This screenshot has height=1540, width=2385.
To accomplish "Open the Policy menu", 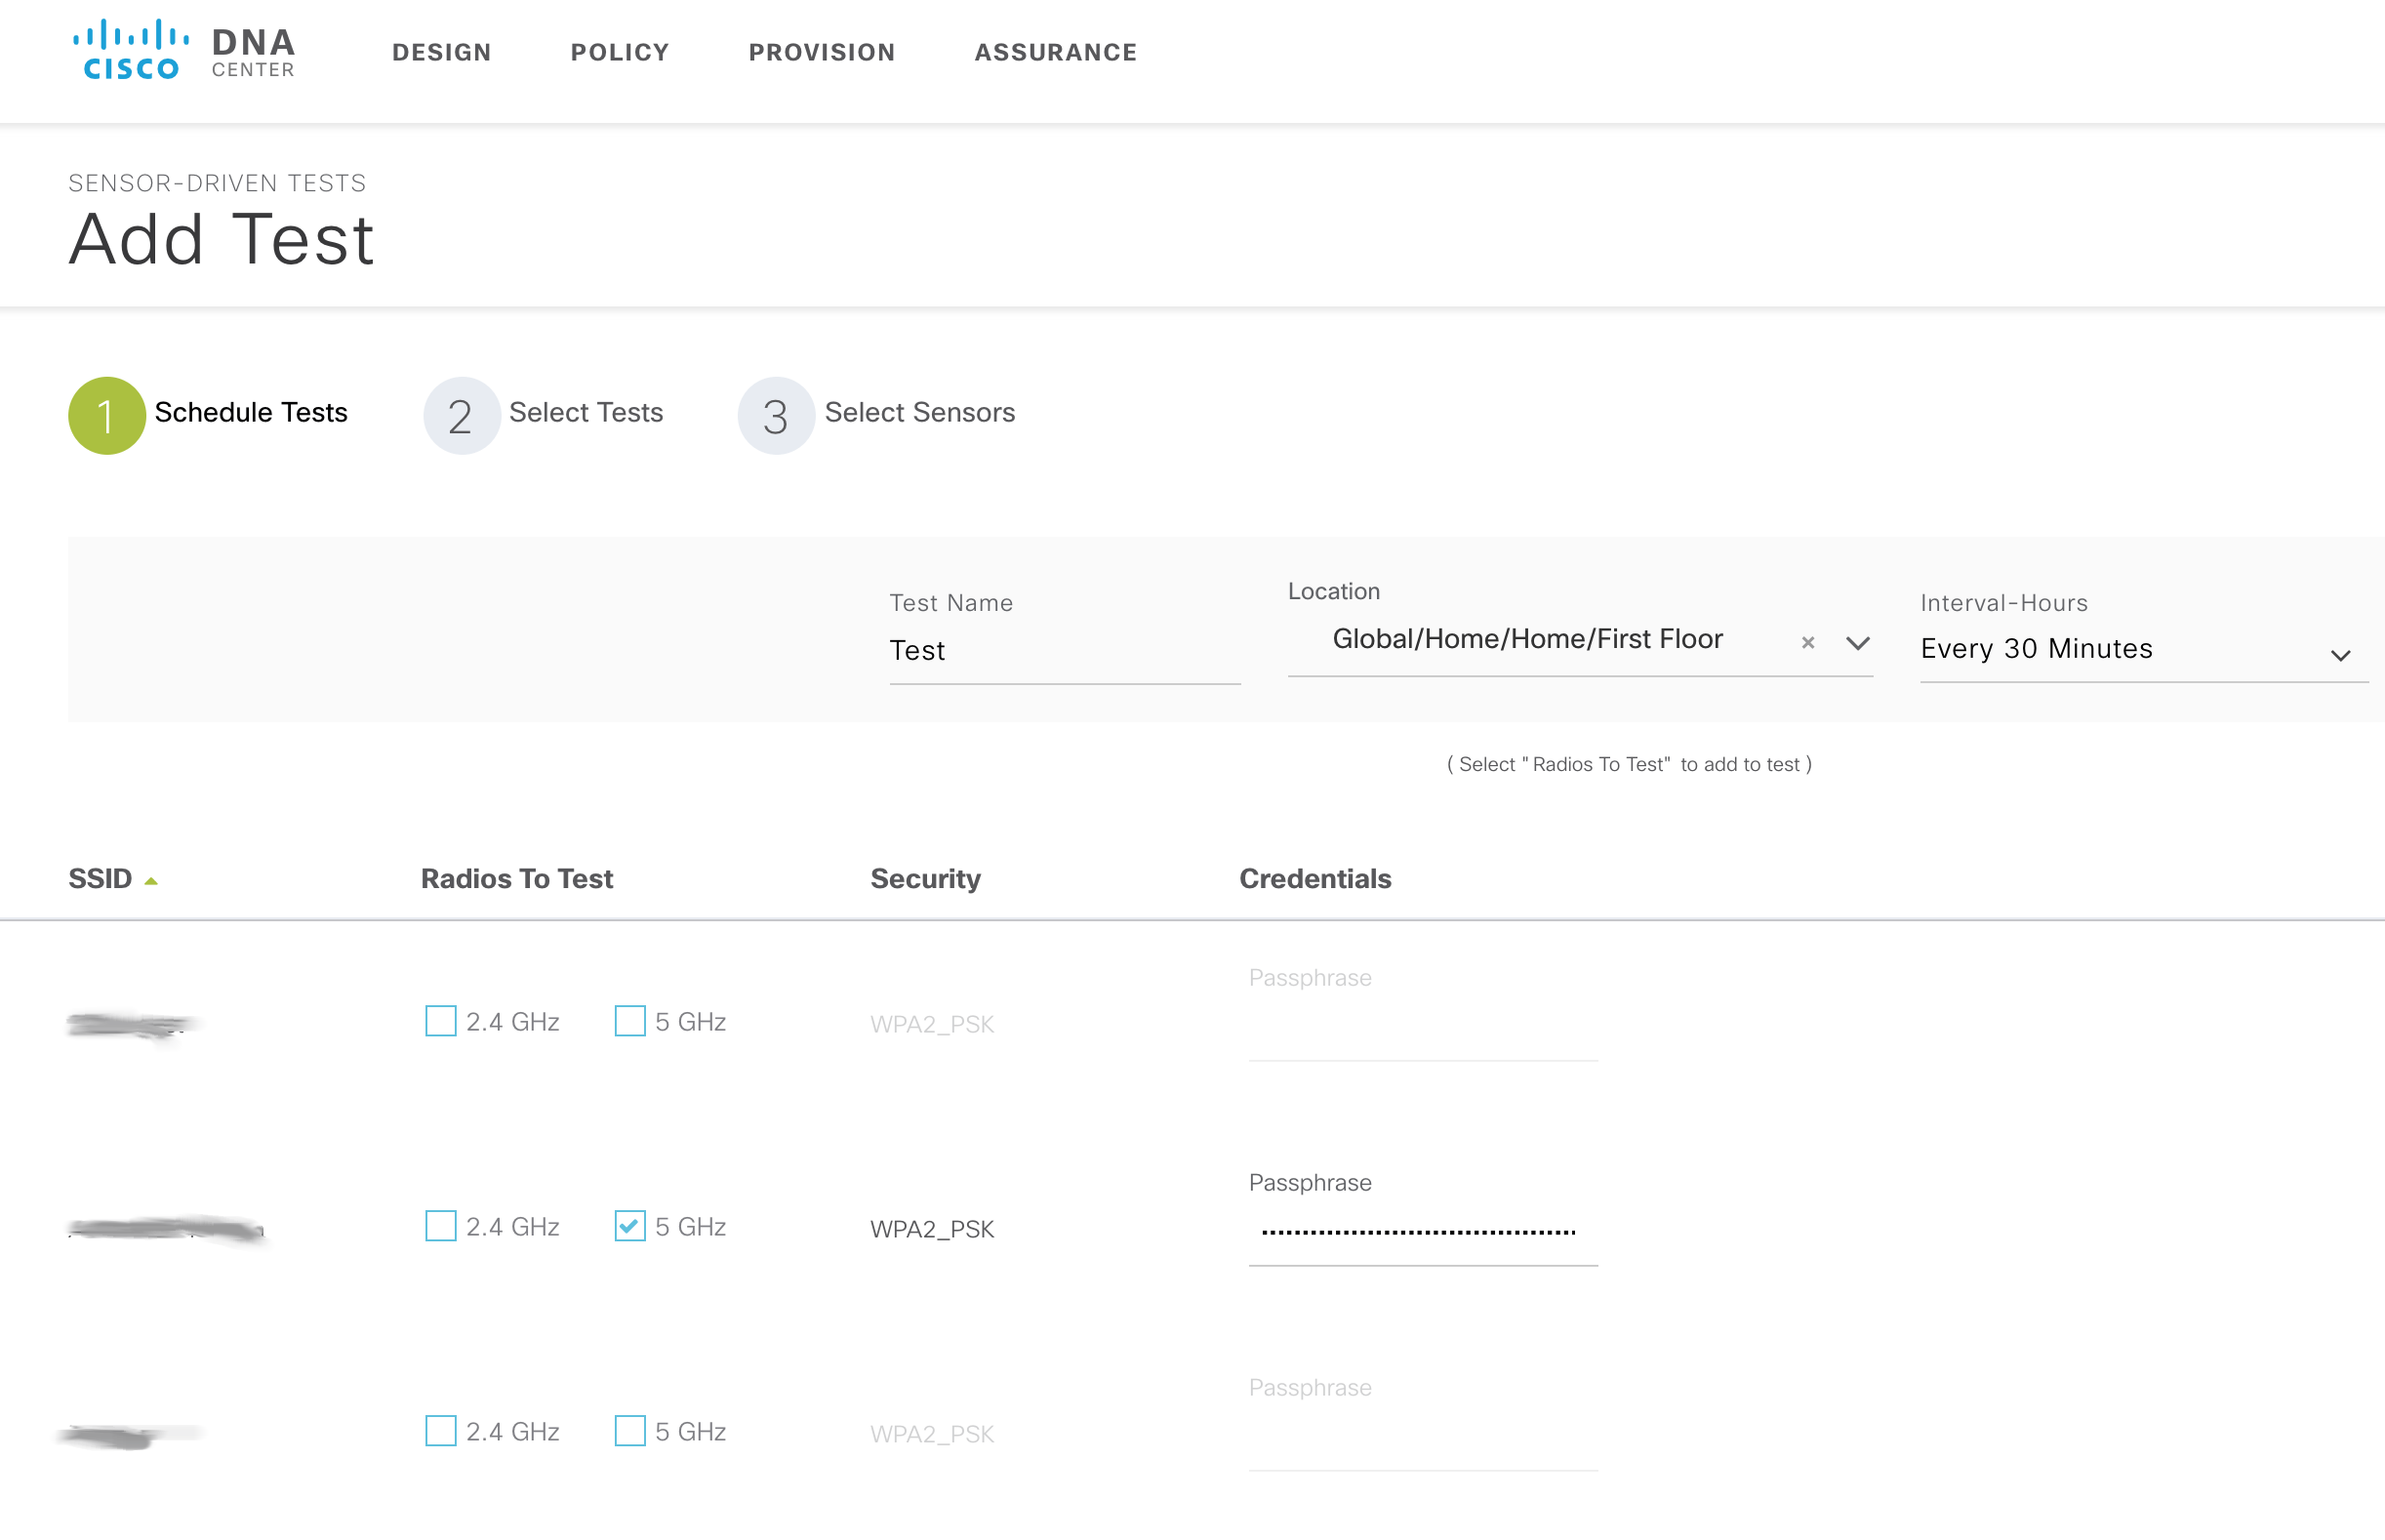I will [x=620, y=52].
